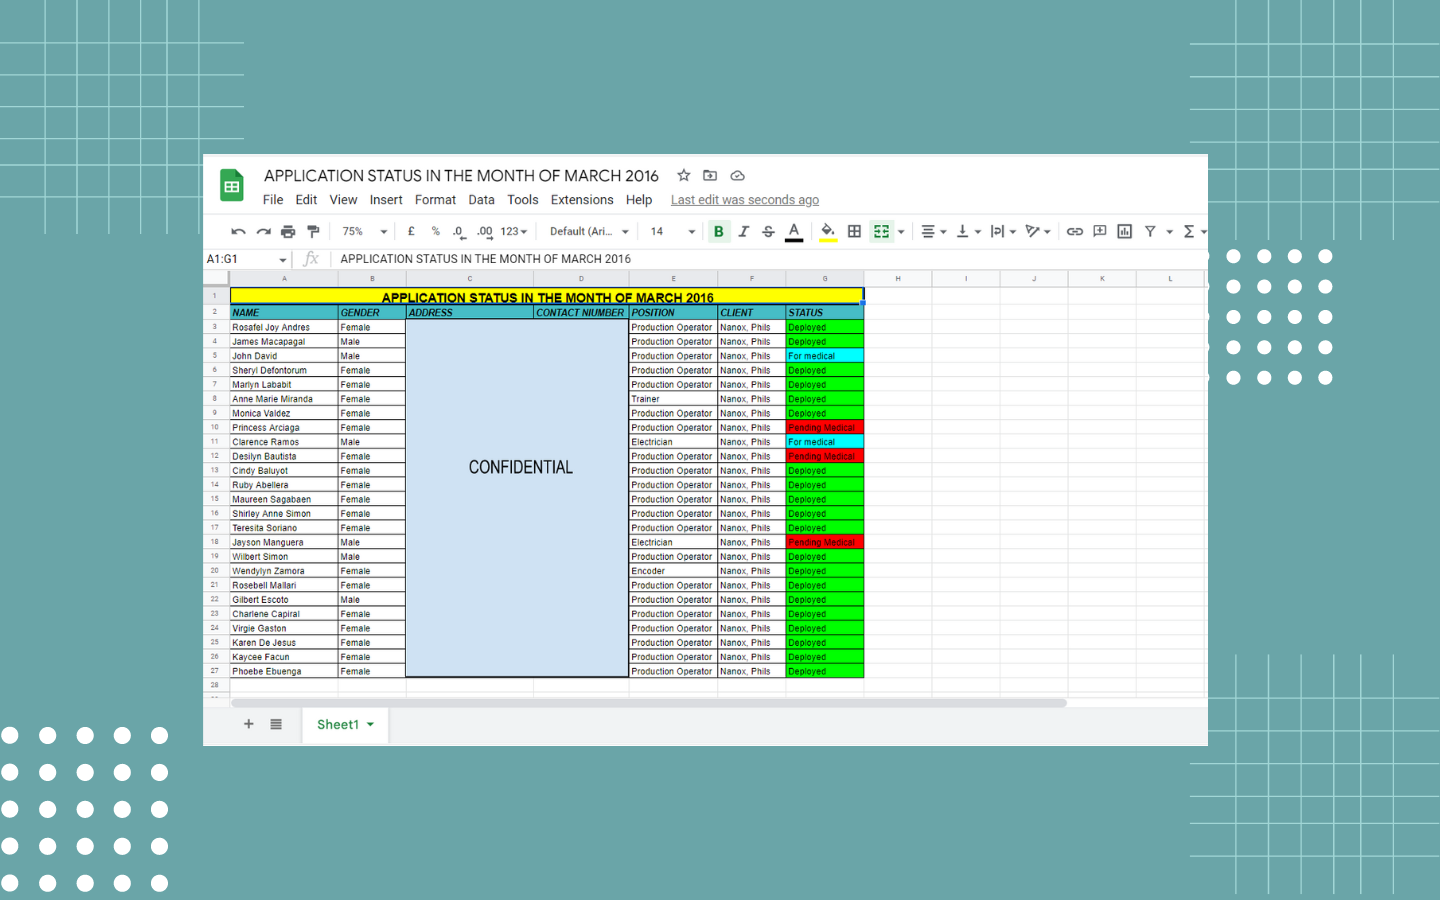Insert a link
The image size is (1440, 900).
point(1075,231)
